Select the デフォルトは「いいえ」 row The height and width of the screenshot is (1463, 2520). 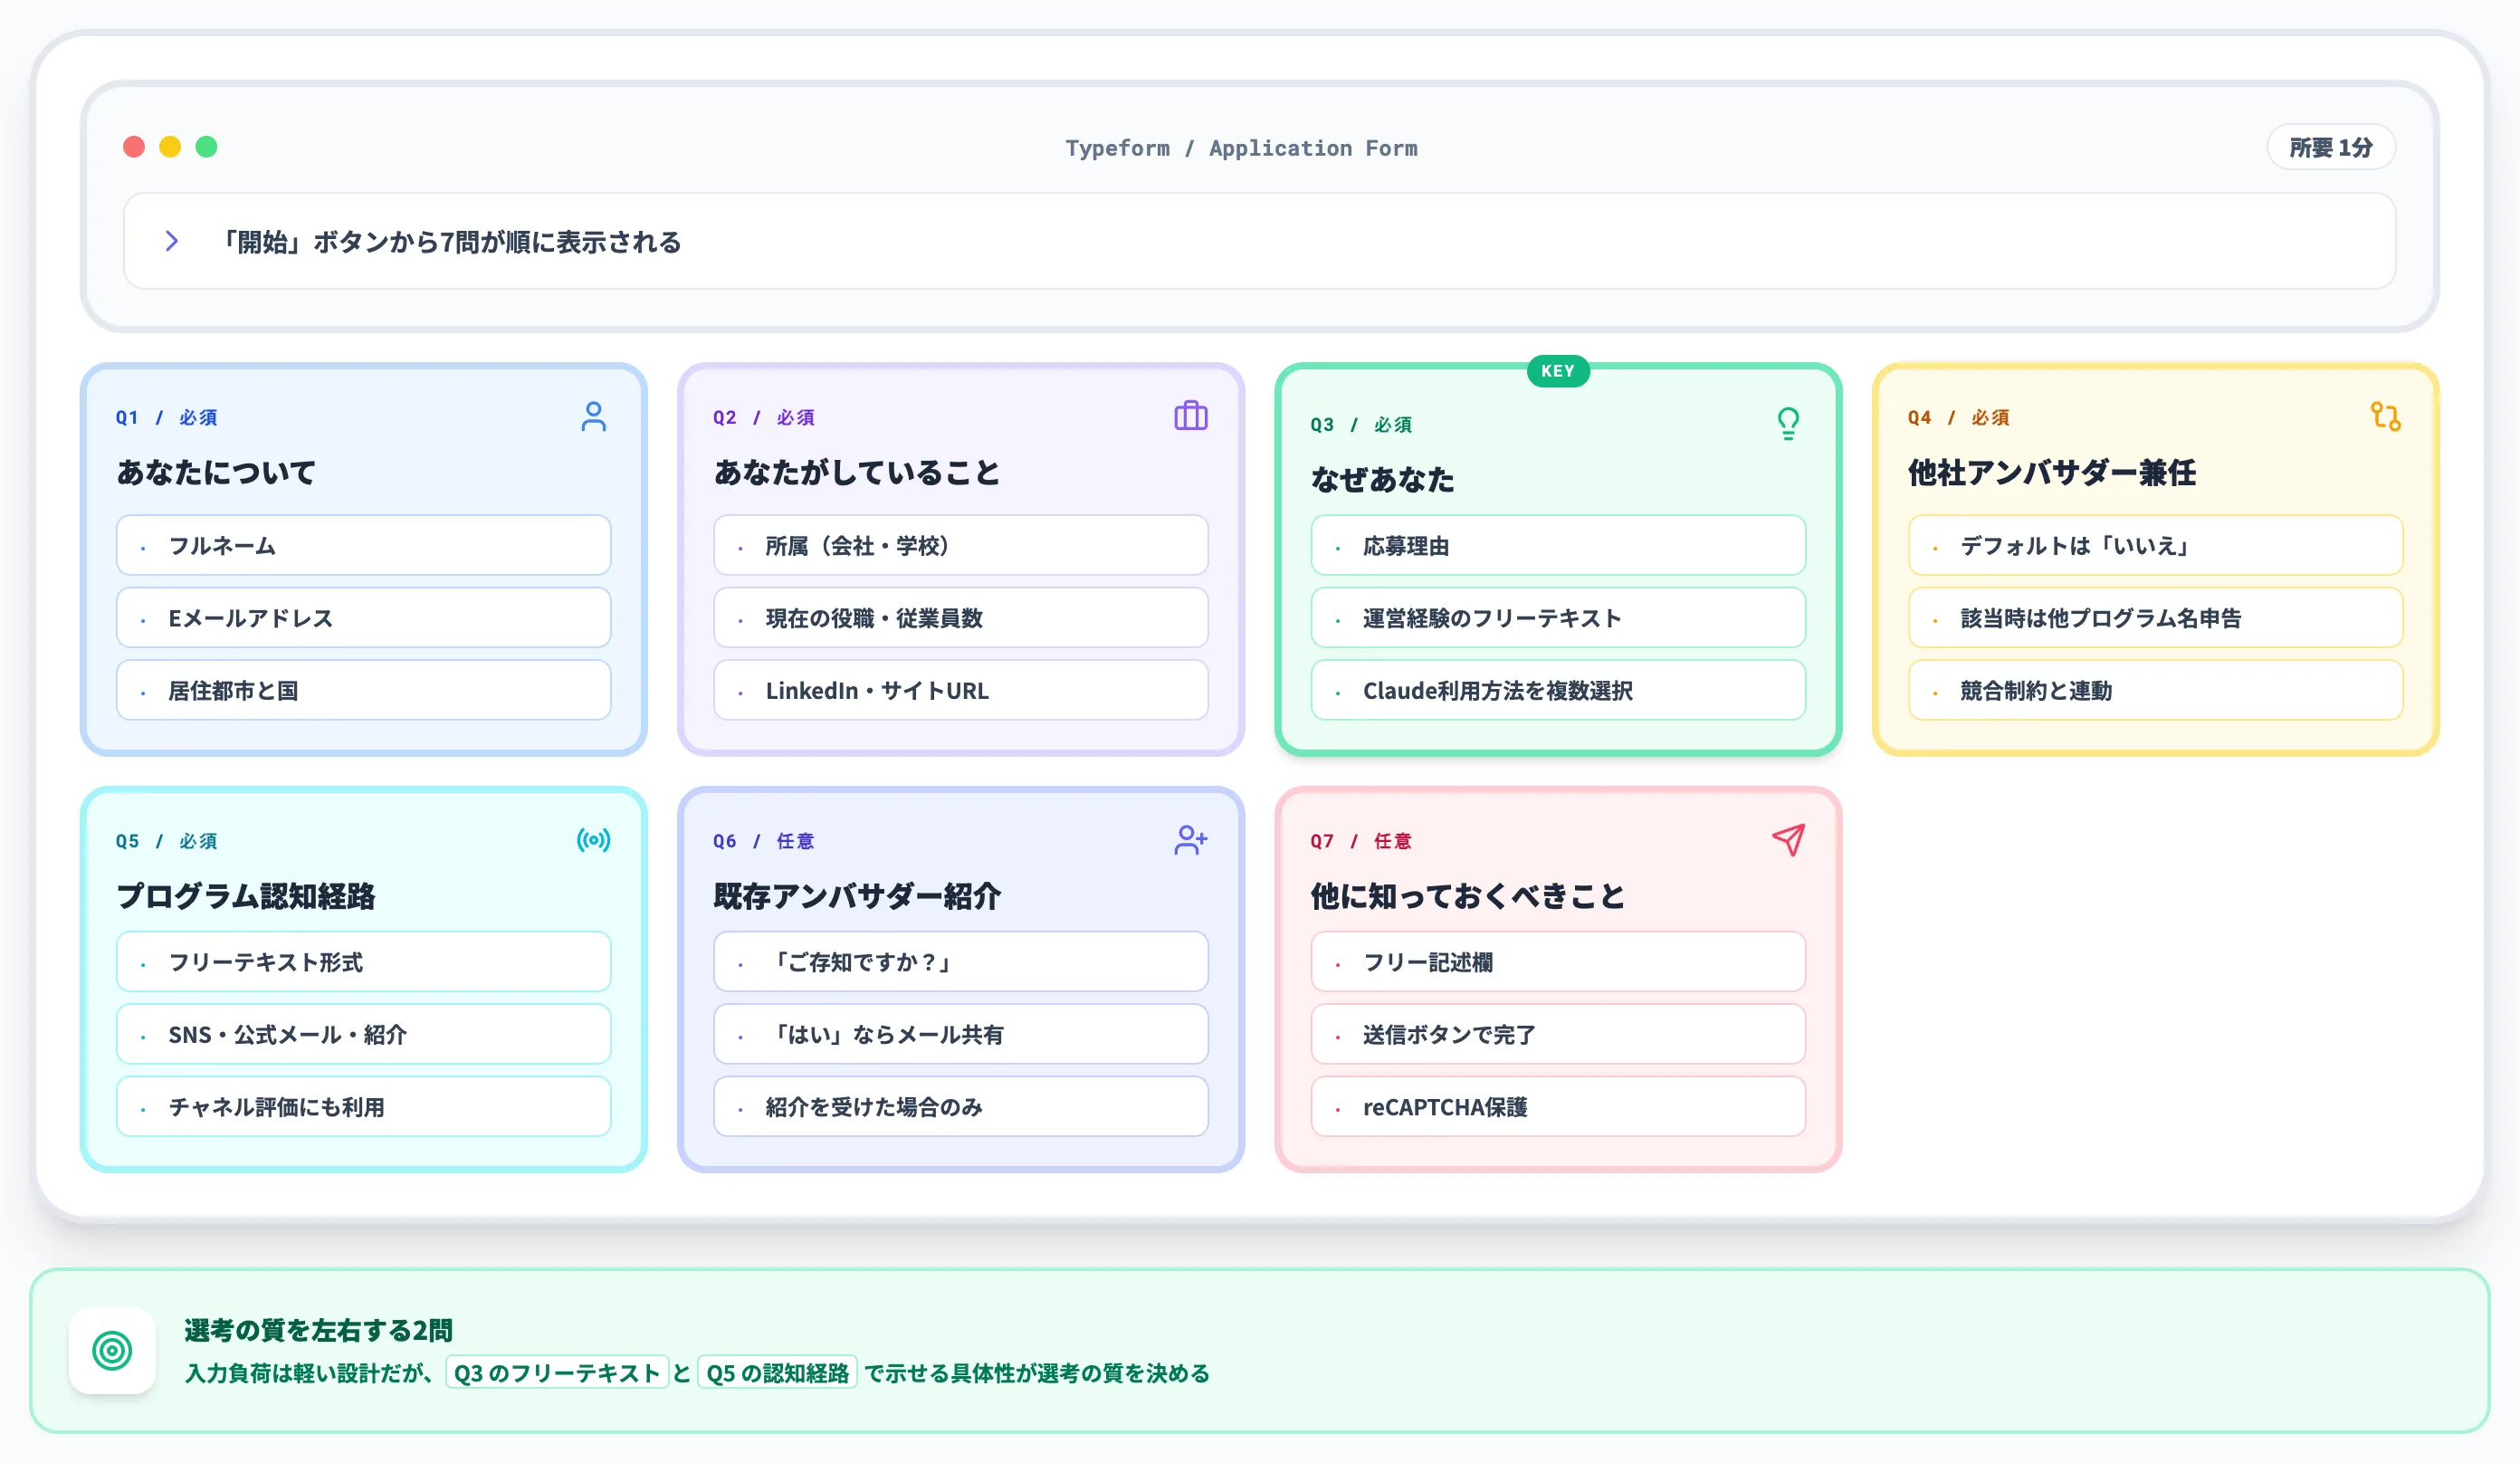click(x=2155, y=545)
